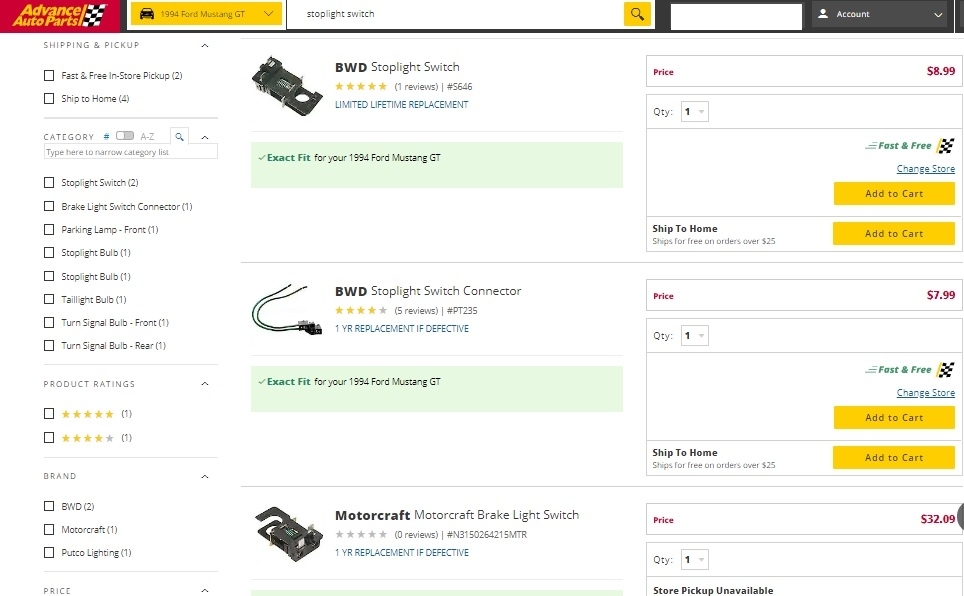Click the category search magnifier icon
The height and width of the screenshot is (596, 964).
click(178, 136)
